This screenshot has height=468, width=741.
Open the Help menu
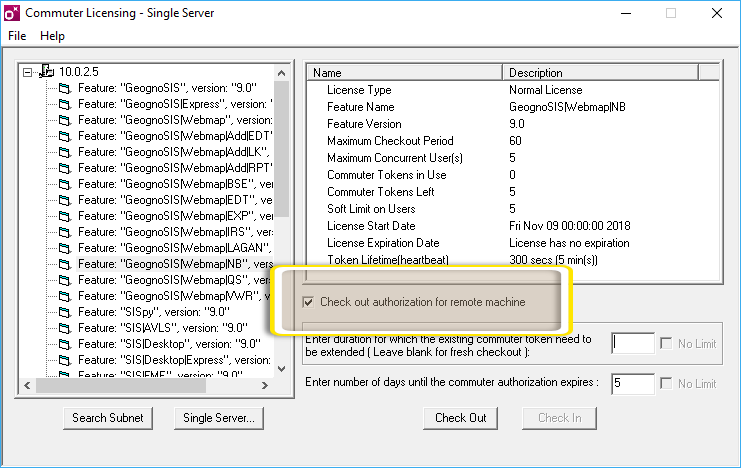point(52,36)
